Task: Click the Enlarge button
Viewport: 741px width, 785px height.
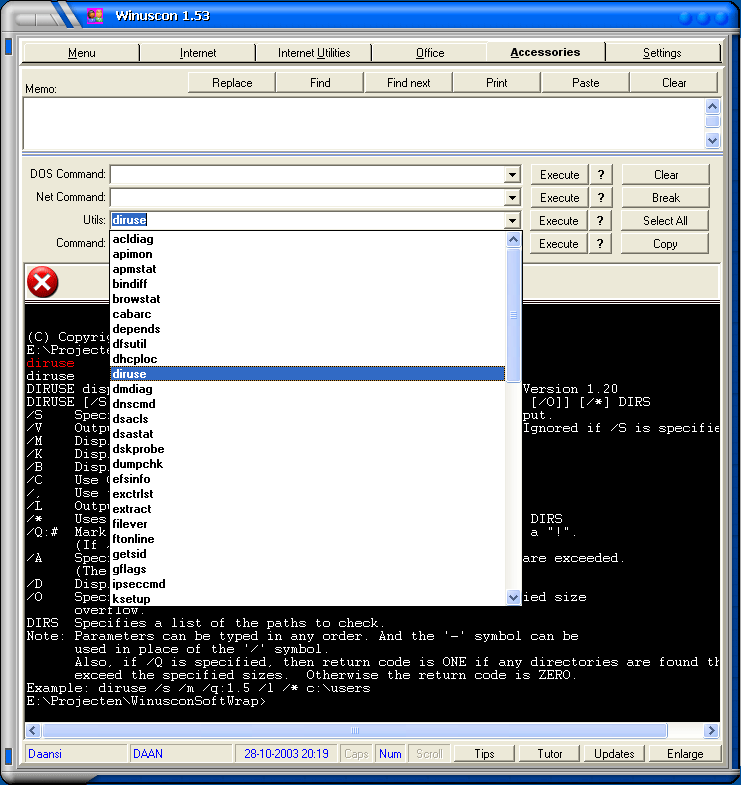Action: point(685,753)
